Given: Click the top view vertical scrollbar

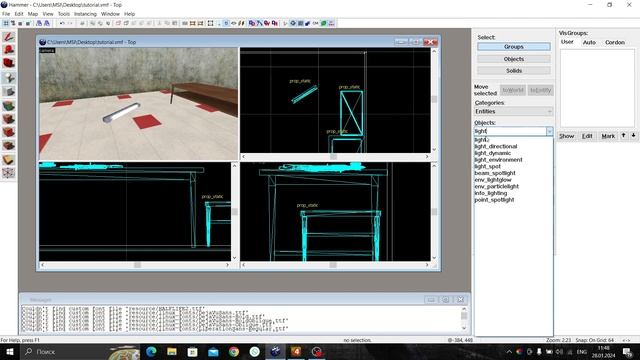Looking at the screenshot, I should 434,100.
